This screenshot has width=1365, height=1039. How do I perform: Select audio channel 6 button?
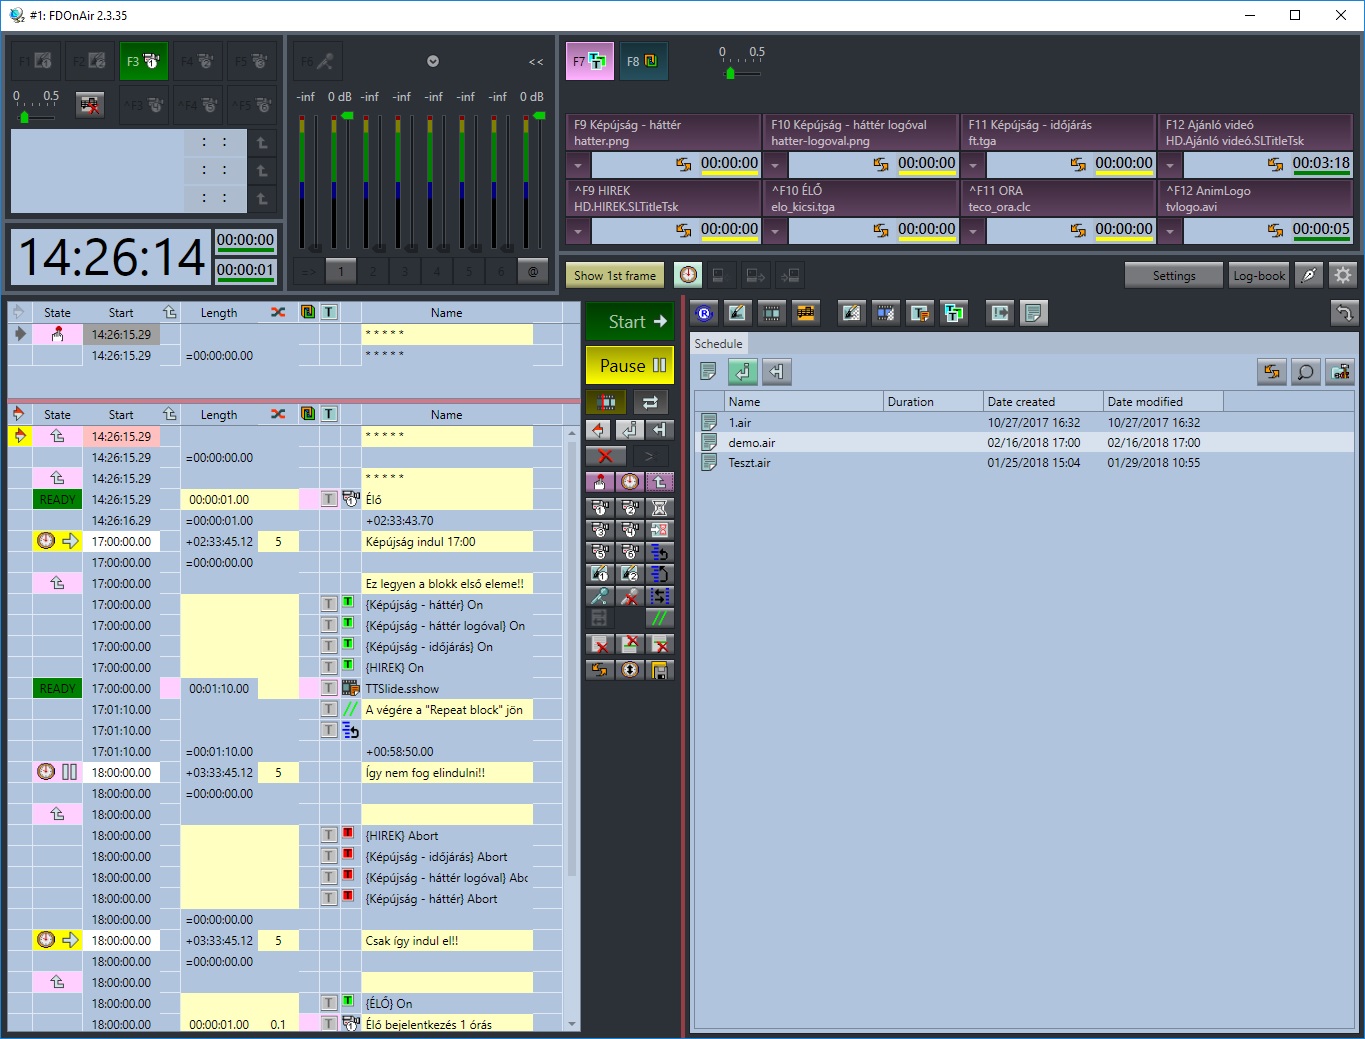click(x=500, y=270)
